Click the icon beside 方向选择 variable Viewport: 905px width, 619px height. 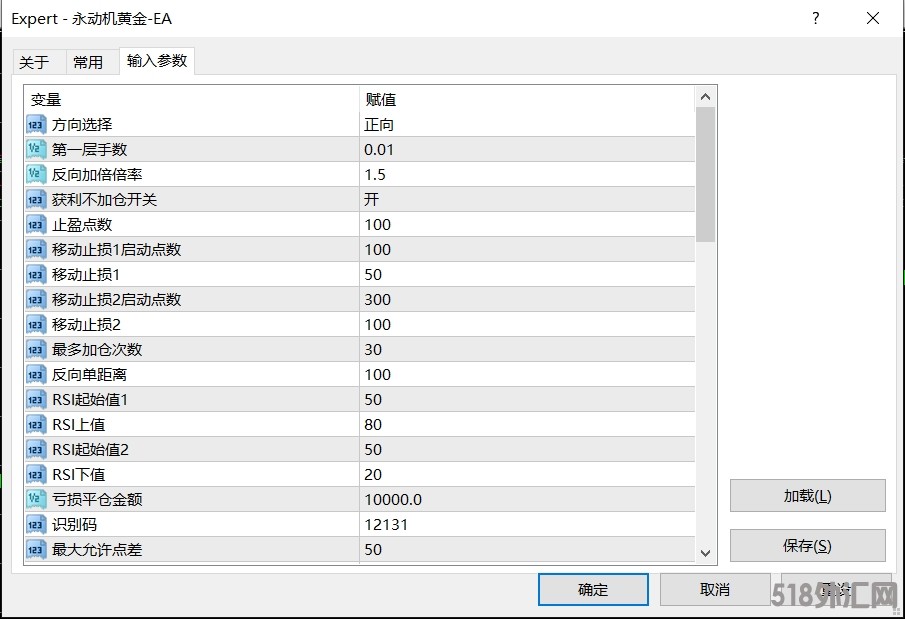pyautogui.click(x=36, y=125)
